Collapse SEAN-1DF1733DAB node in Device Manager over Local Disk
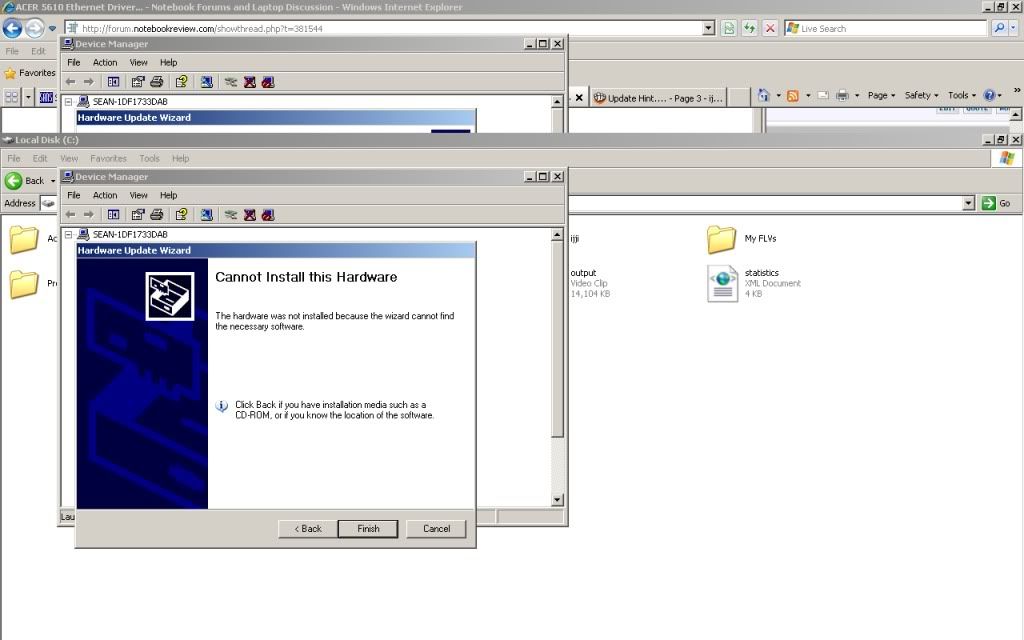The width and height of the screenshot is (1024, 640). click(x=68, y=234)
